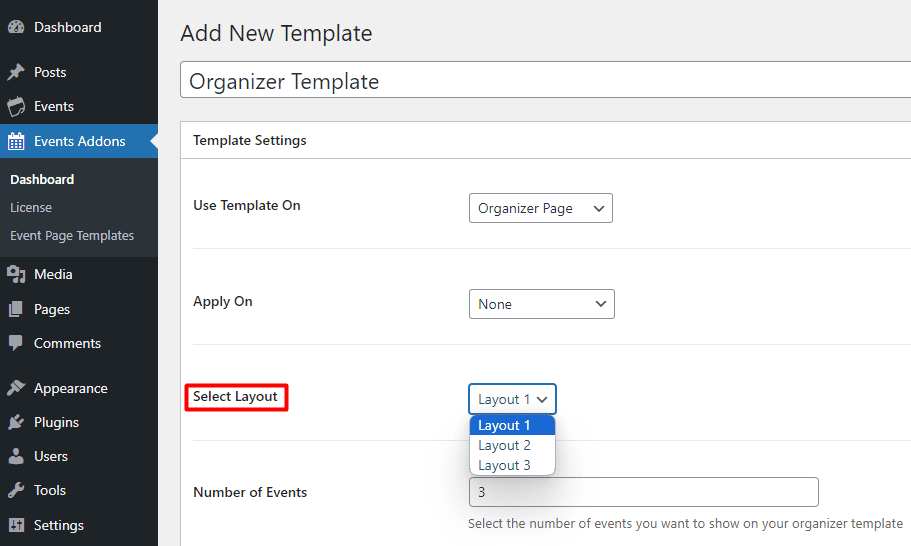Choose Layout 3 from the list
The image size is (911, 546).
[505, 465]
